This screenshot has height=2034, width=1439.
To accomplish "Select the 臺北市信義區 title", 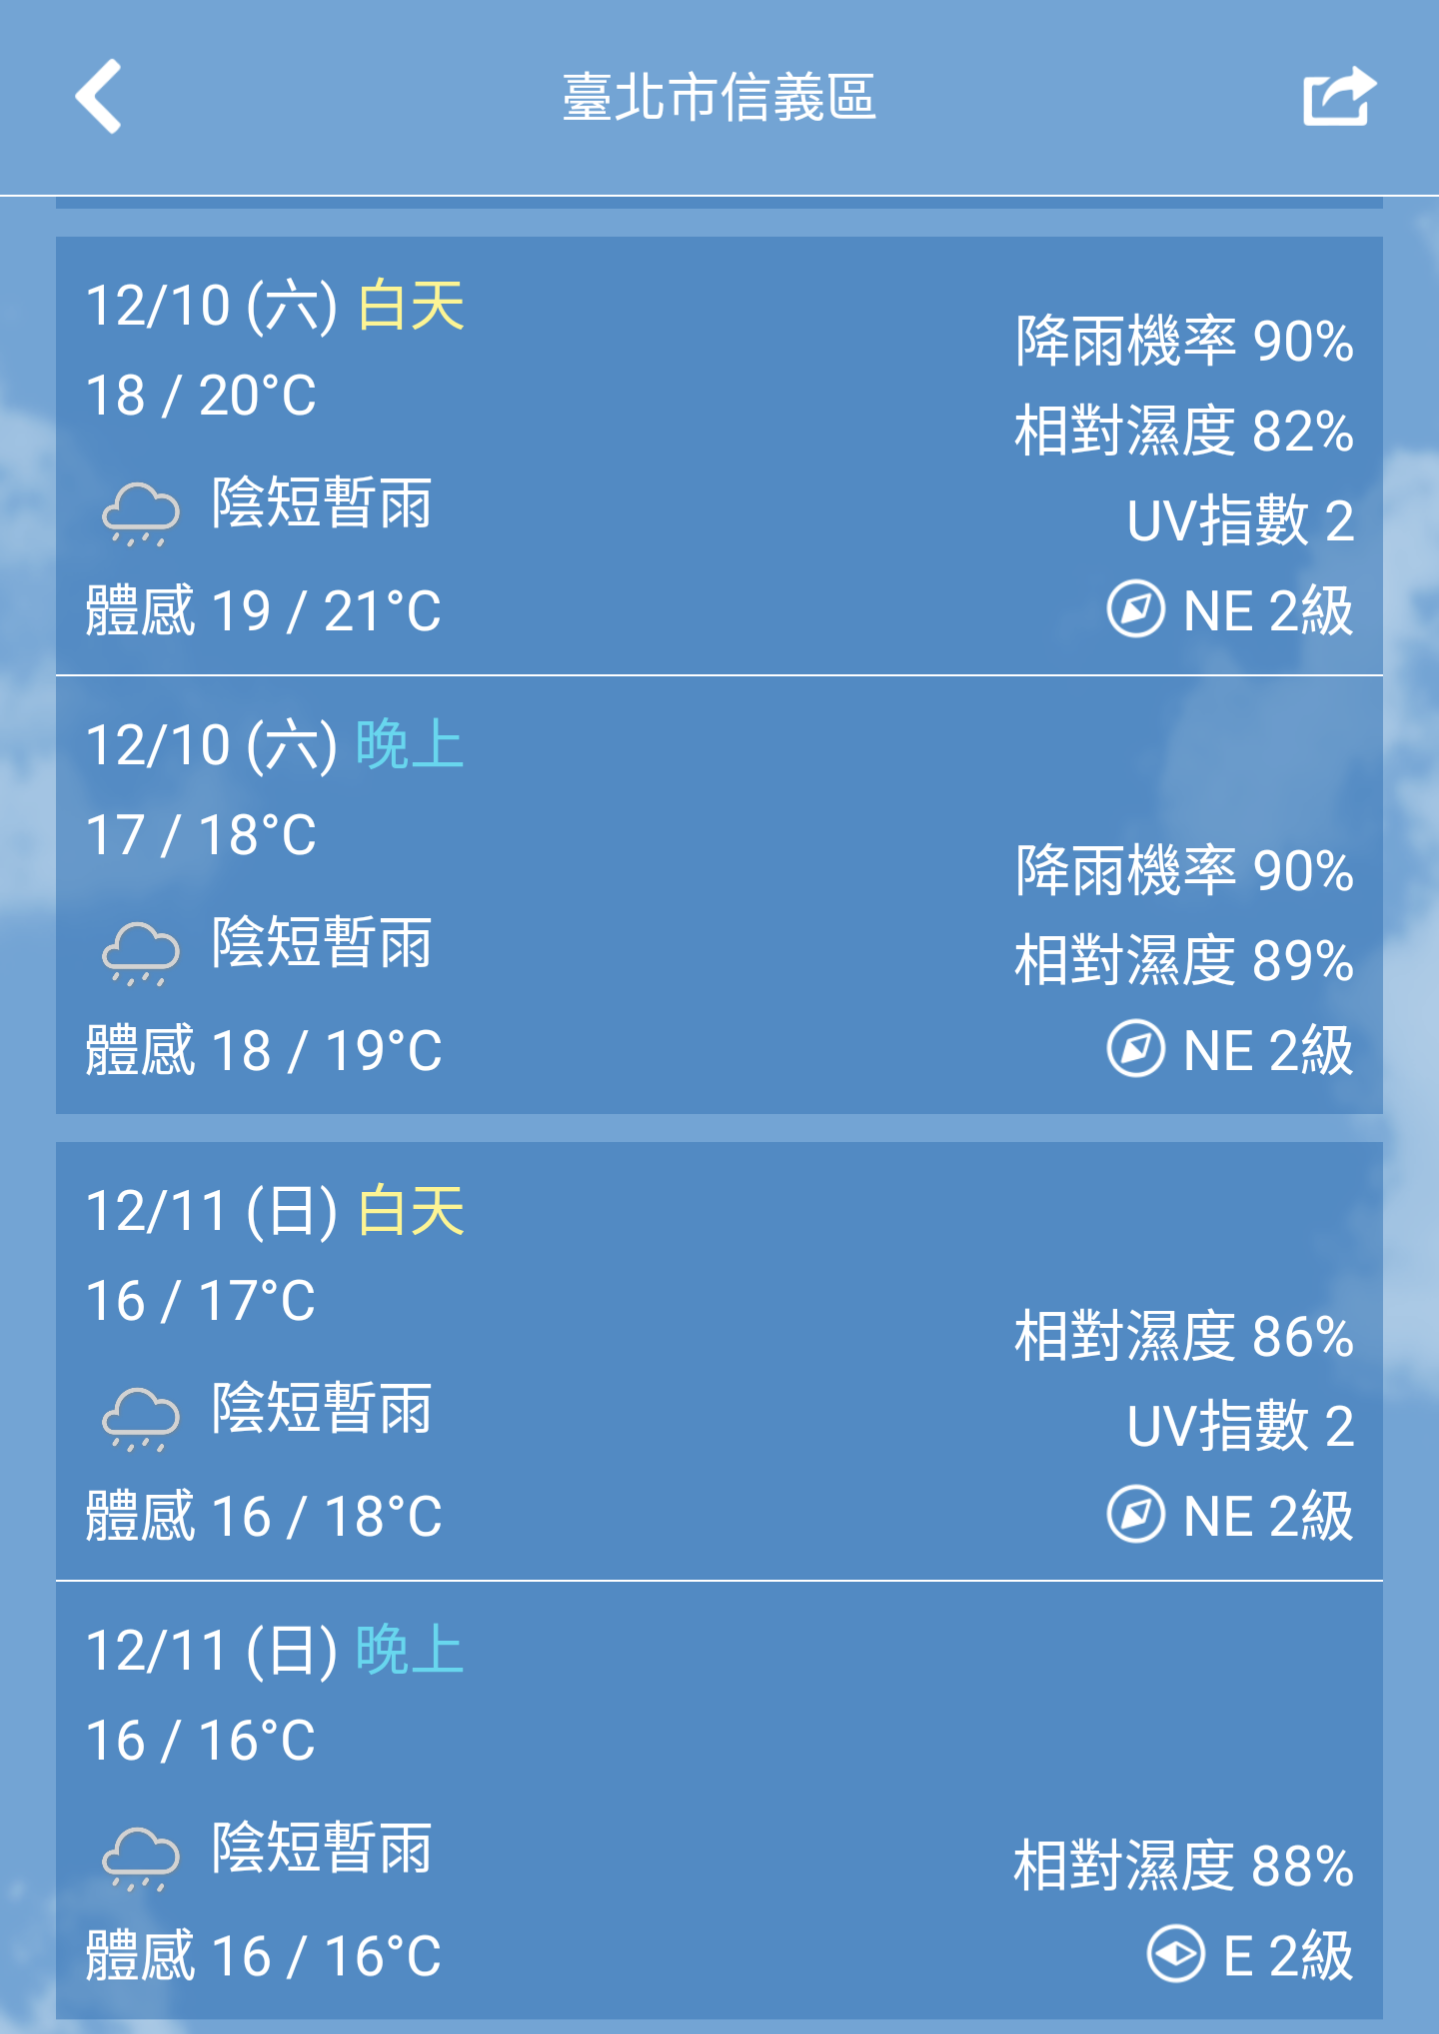I will pyautogui.click(x=719, y=97).
